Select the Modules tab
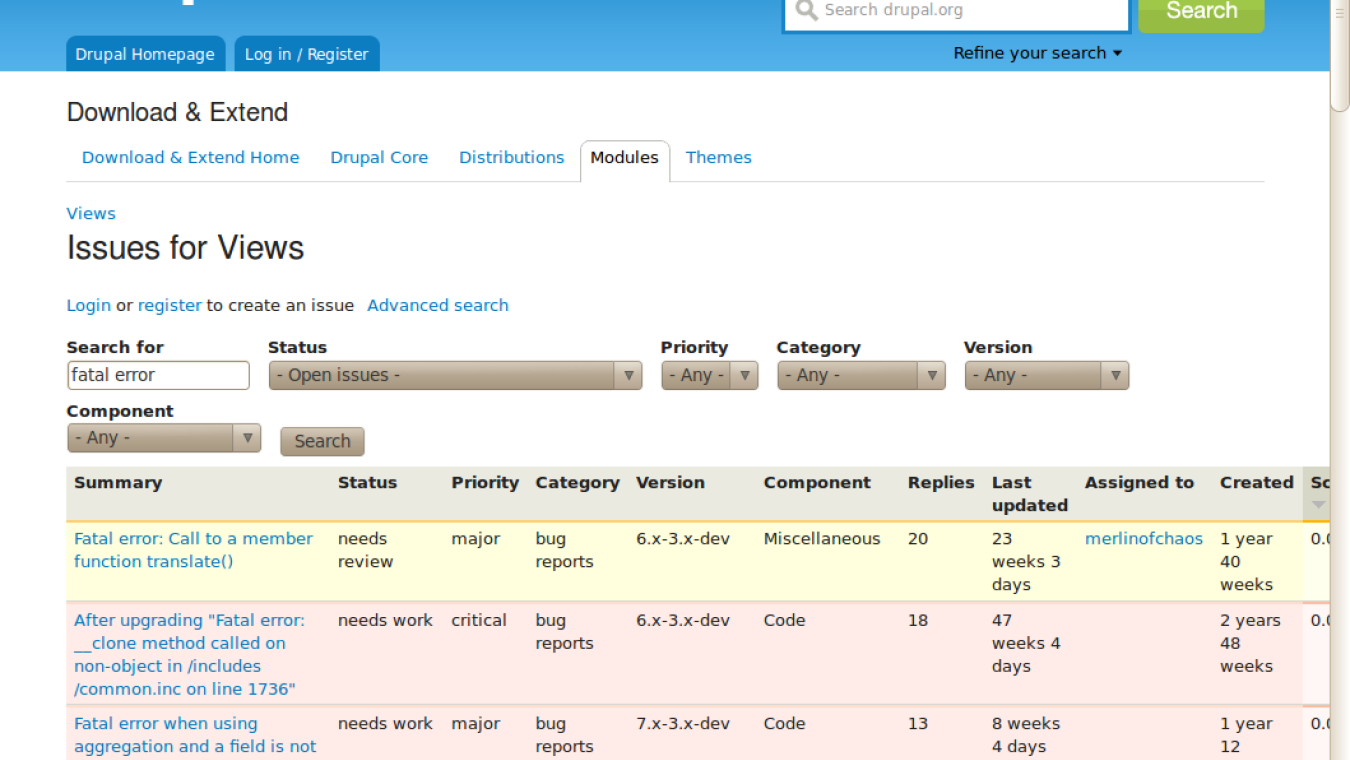 (624, 158)
